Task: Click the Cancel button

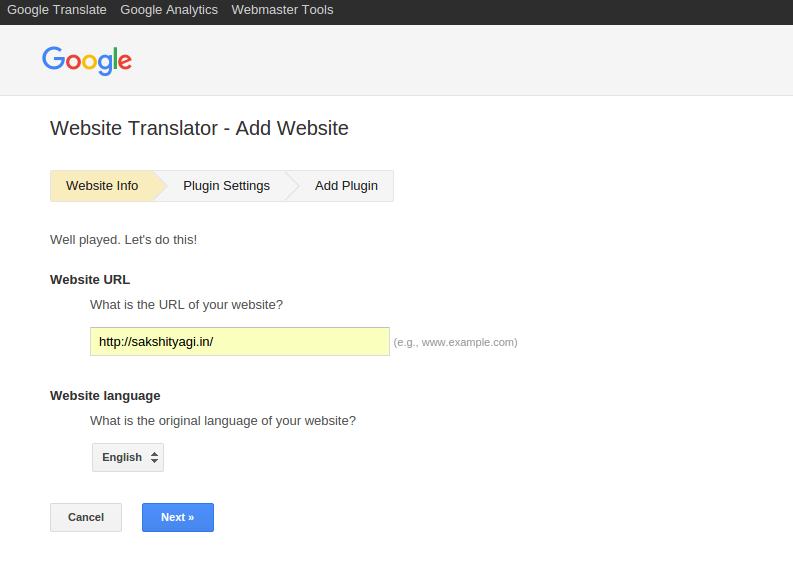Action: (x=86, y=517)
